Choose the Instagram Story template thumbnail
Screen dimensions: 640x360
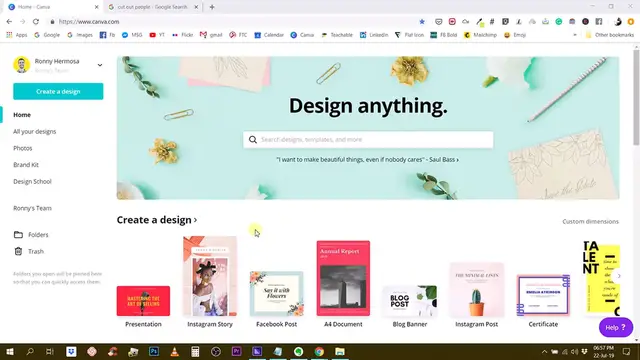click(210, 276)
